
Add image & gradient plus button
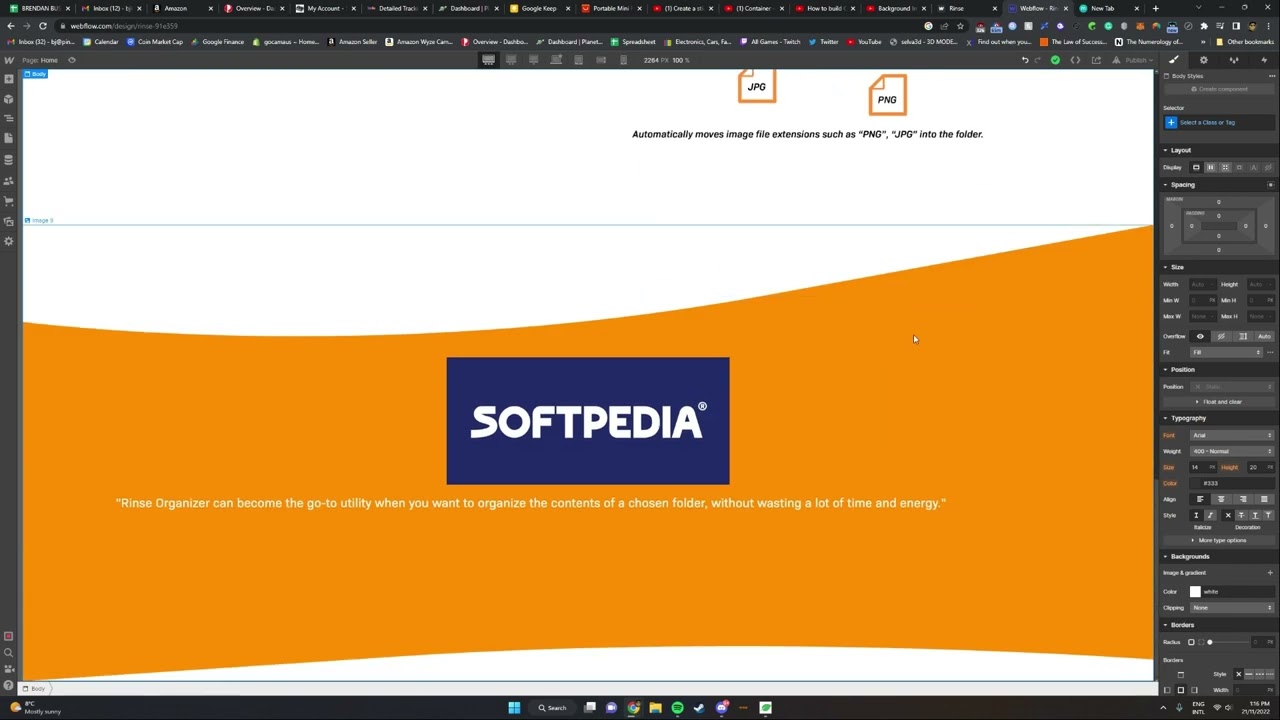click(1270, 573)
